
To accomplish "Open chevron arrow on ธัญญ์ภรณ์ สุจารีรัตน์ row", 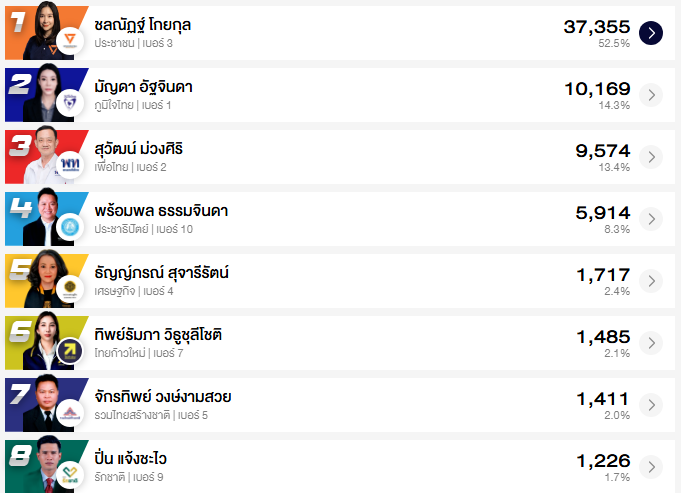I will 651,281.
